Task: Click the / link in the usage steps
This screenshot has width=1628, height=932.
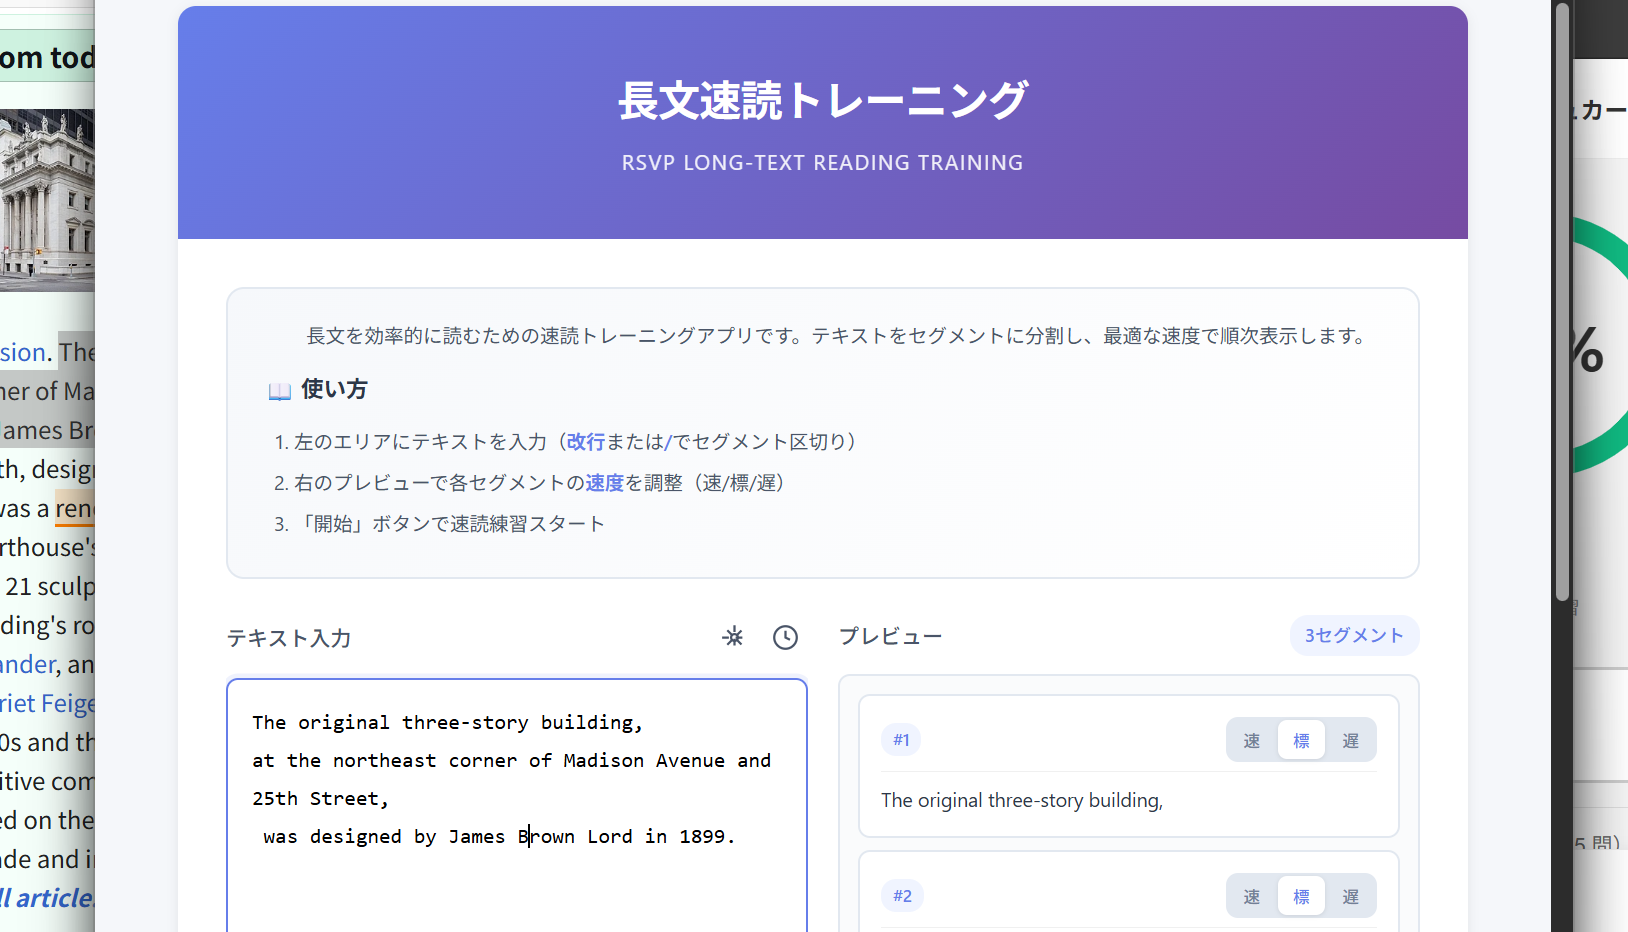Action: [668, 441]
